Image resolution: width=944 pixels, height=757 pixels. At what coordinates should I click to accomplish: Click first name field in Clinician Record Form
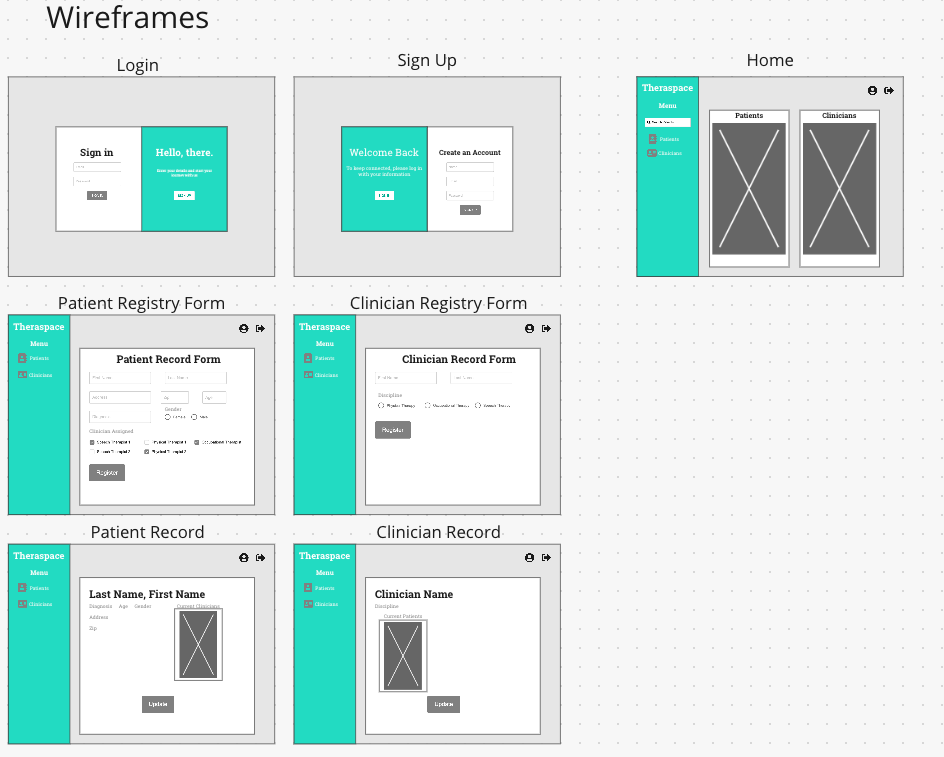click(x=406, y=378)
